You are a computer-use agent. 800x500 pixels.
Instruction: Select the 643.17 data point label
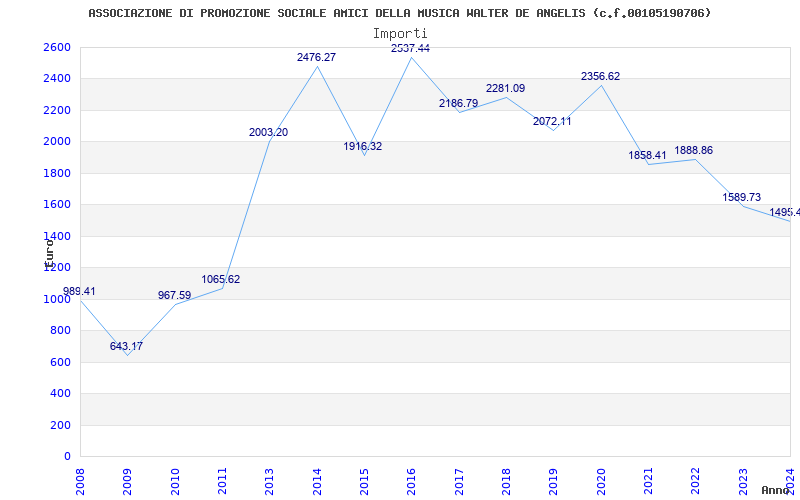tap(126, 346)
